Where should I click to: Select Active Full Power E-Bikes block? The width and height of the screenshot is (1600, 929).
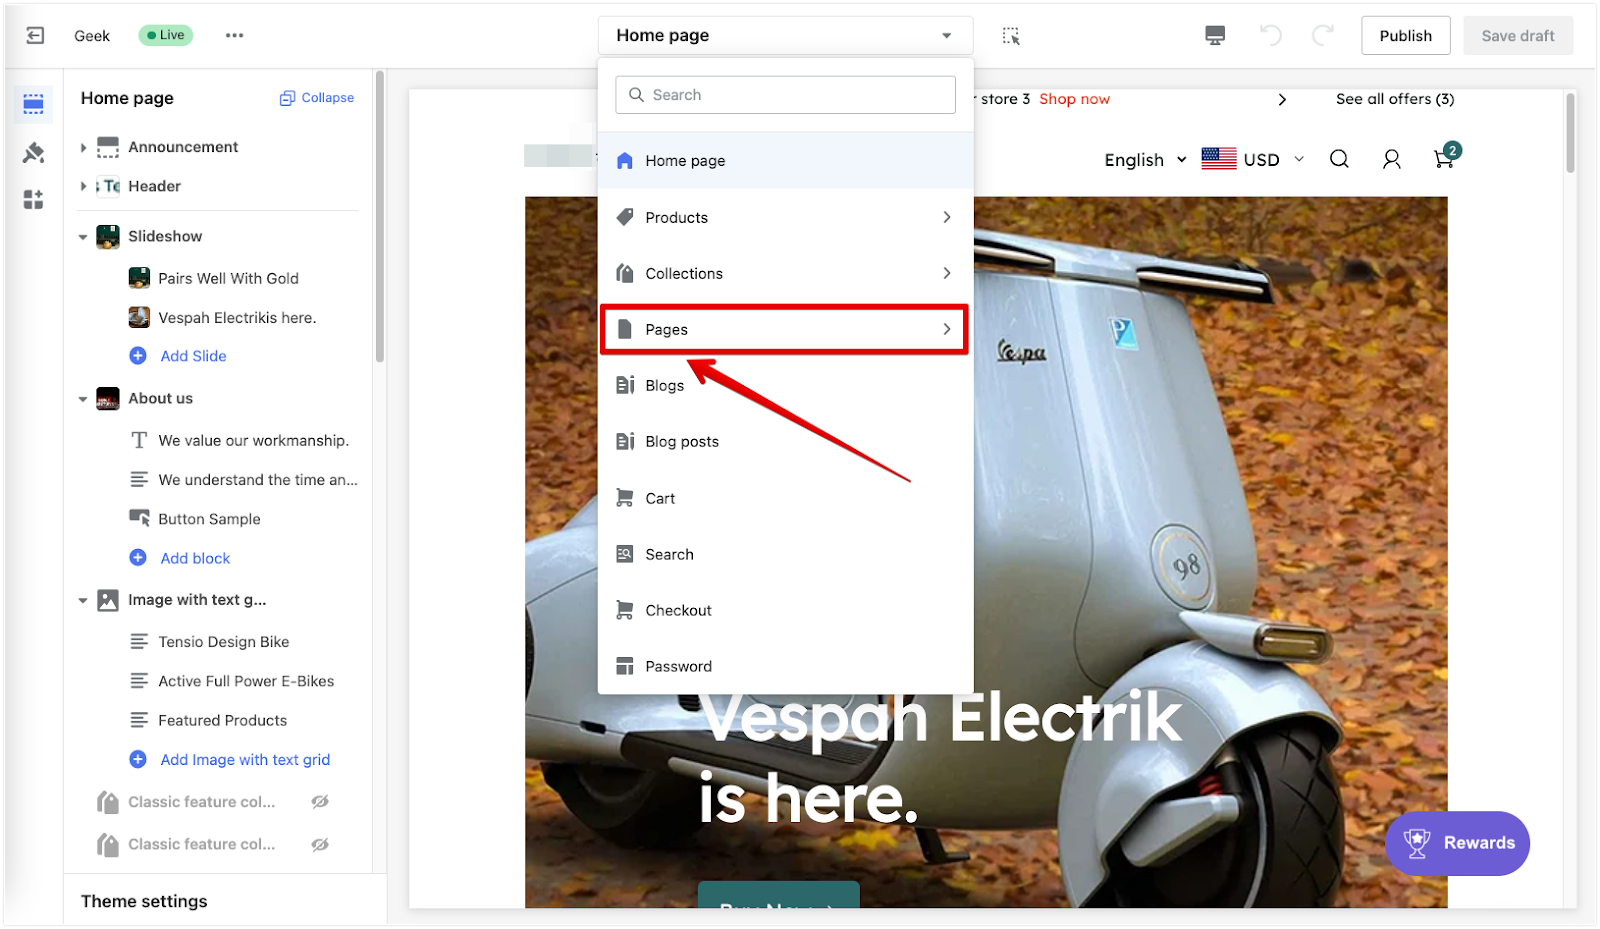coord(246,681)
